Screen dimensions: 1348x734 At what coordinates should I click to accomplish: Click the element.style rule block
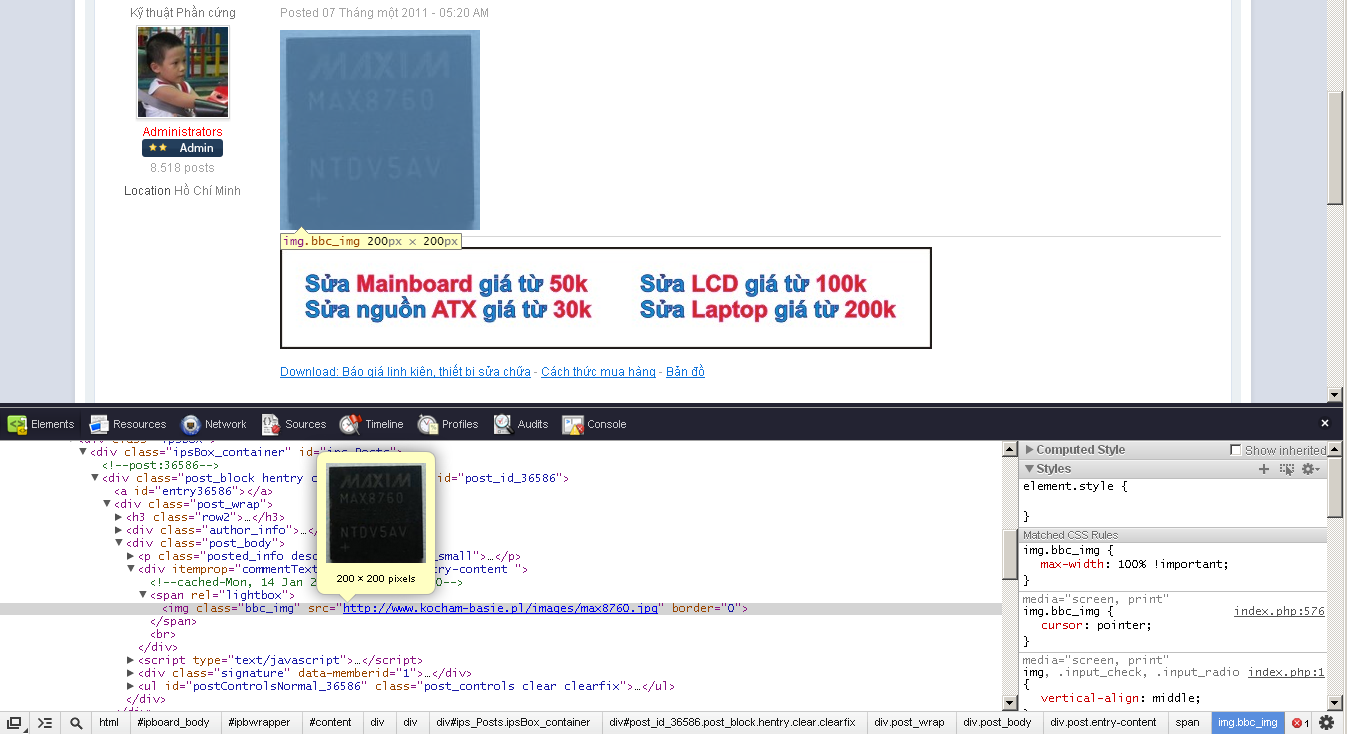click(1173, 501)
